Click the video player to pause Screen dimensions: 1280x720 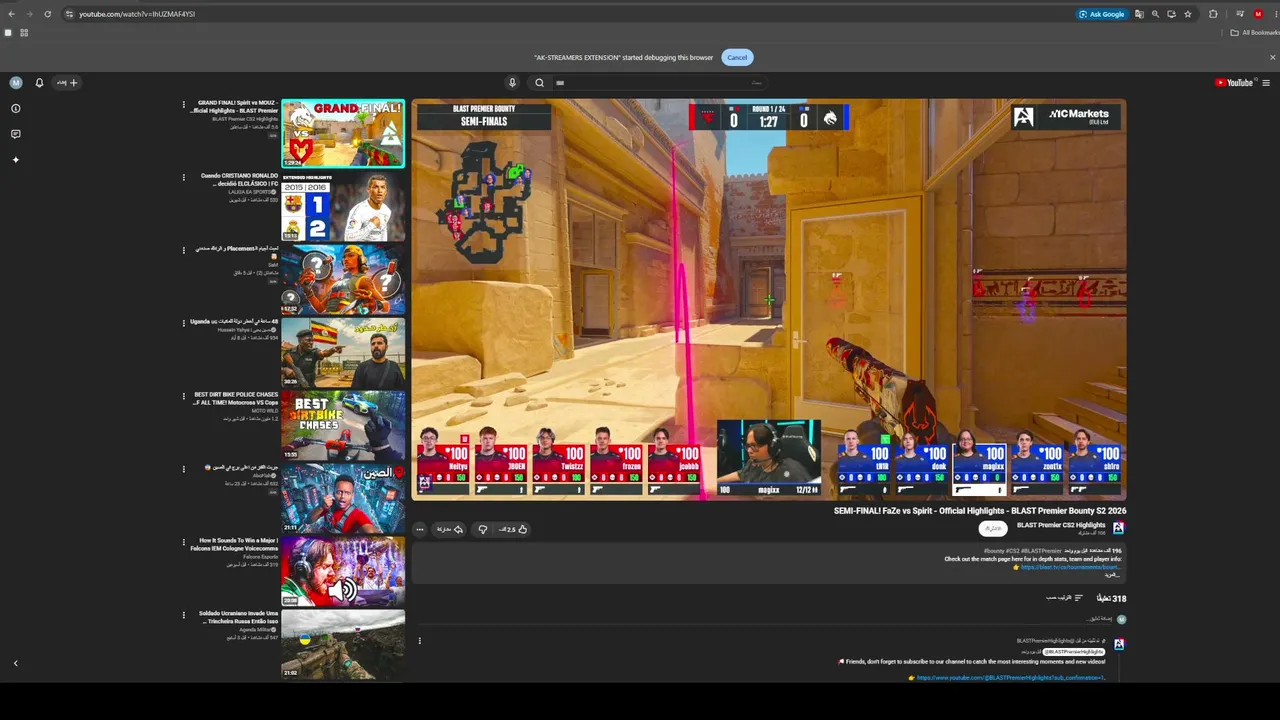[x=769, y=299]
